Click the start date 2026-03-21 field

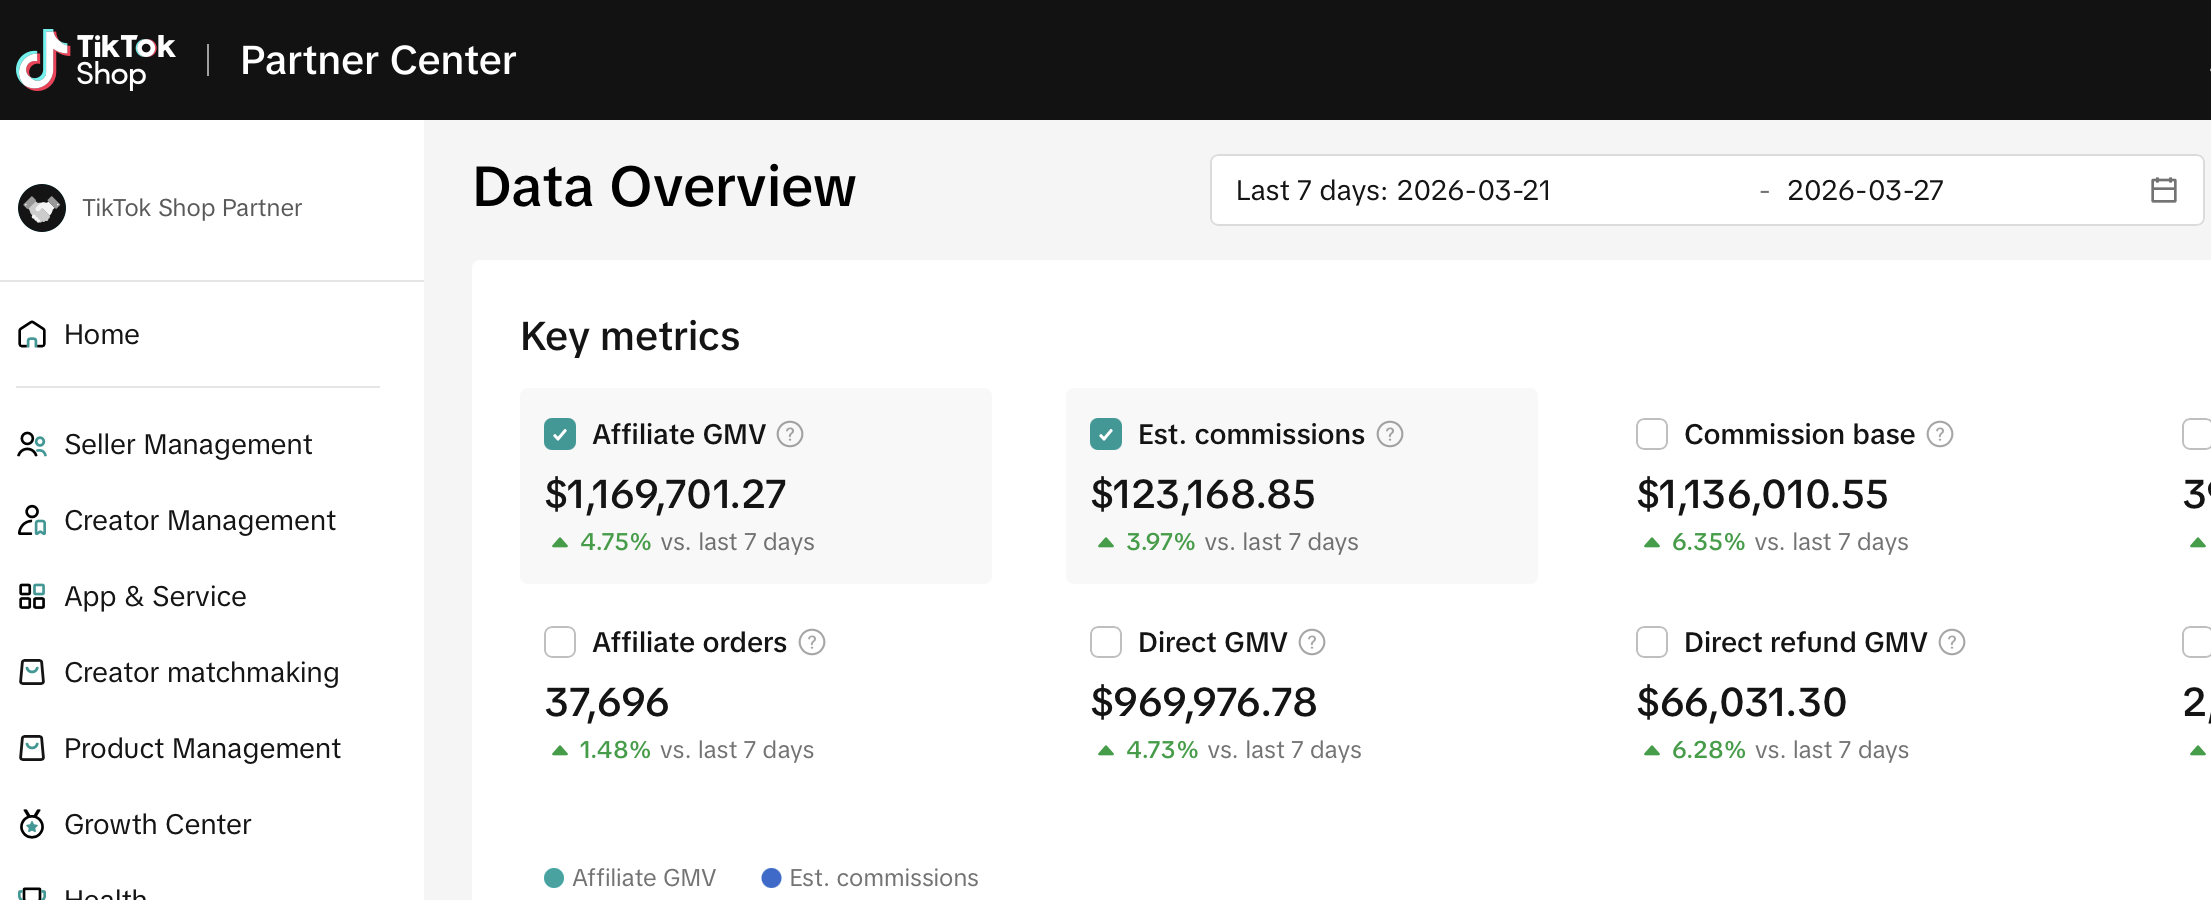1473,190
